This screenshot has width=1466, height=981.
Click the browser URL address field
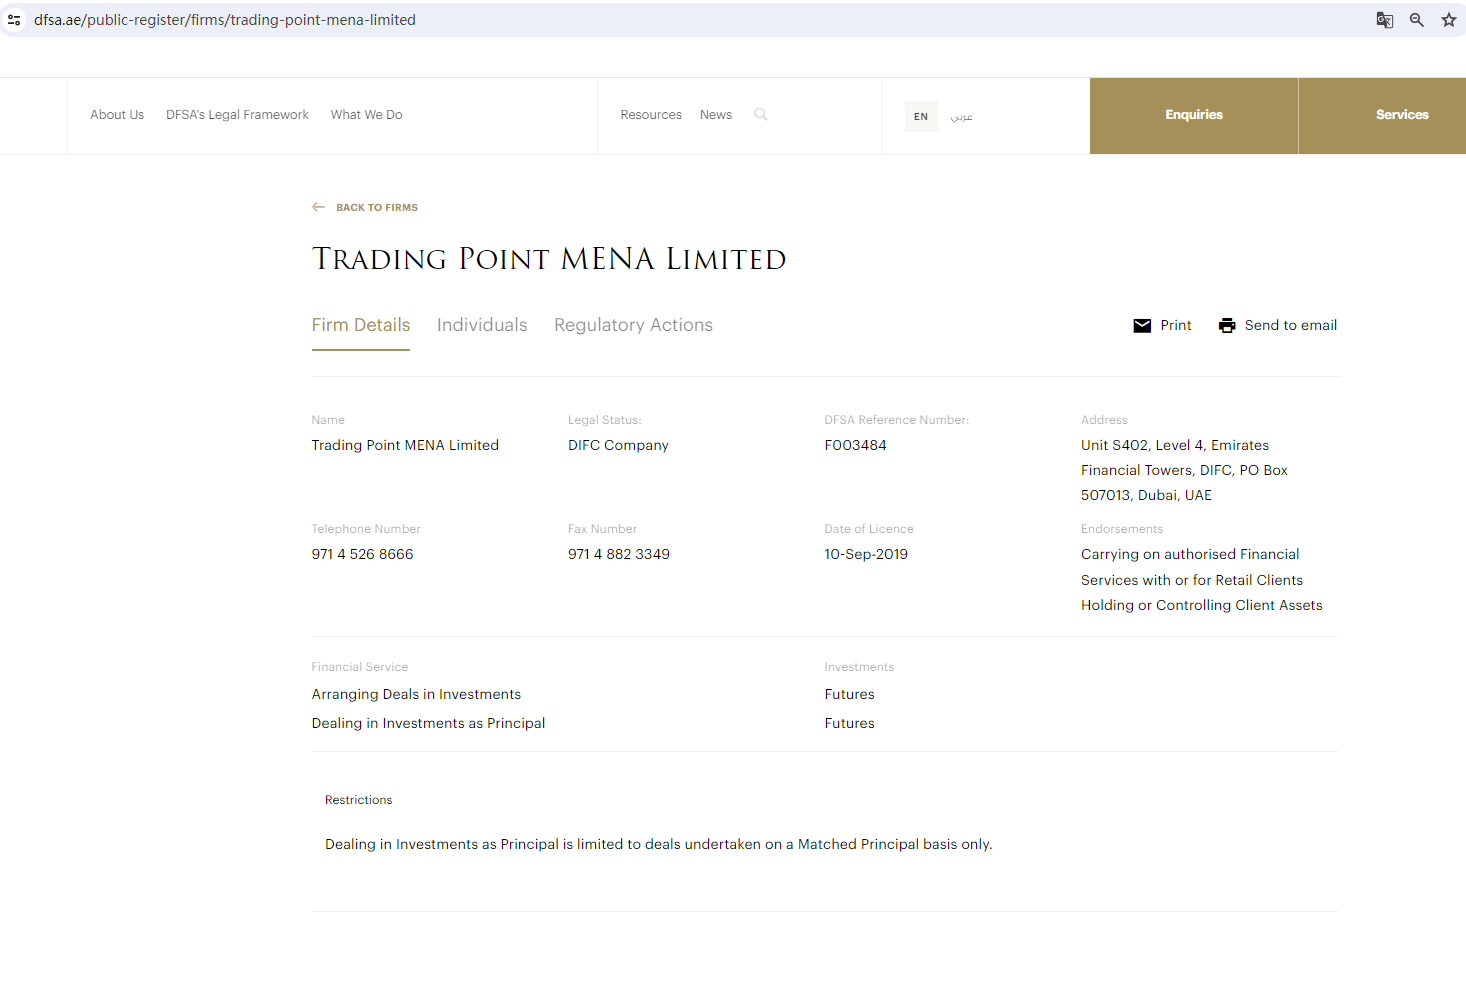(x=600, y=20)
